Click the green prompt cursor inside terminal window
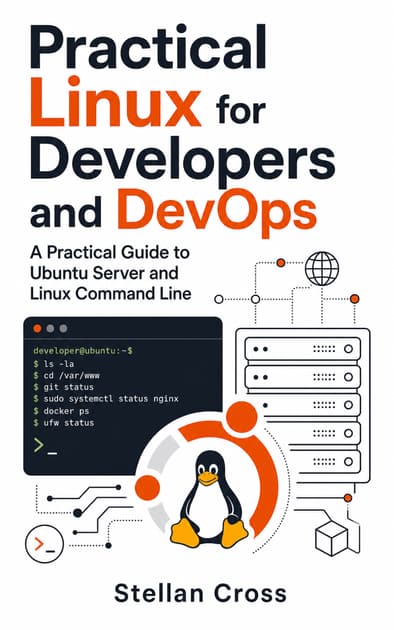Screen dimensions: 394x630 [x=45, y=446]
